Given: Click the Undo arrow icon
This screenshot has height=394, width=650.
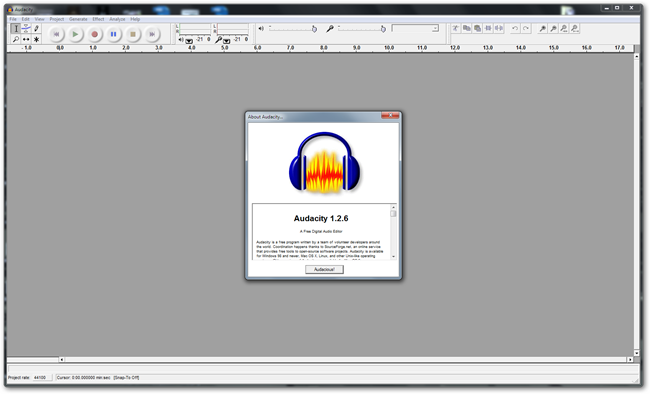Looking at the screenshot, I should pos(515,28).
